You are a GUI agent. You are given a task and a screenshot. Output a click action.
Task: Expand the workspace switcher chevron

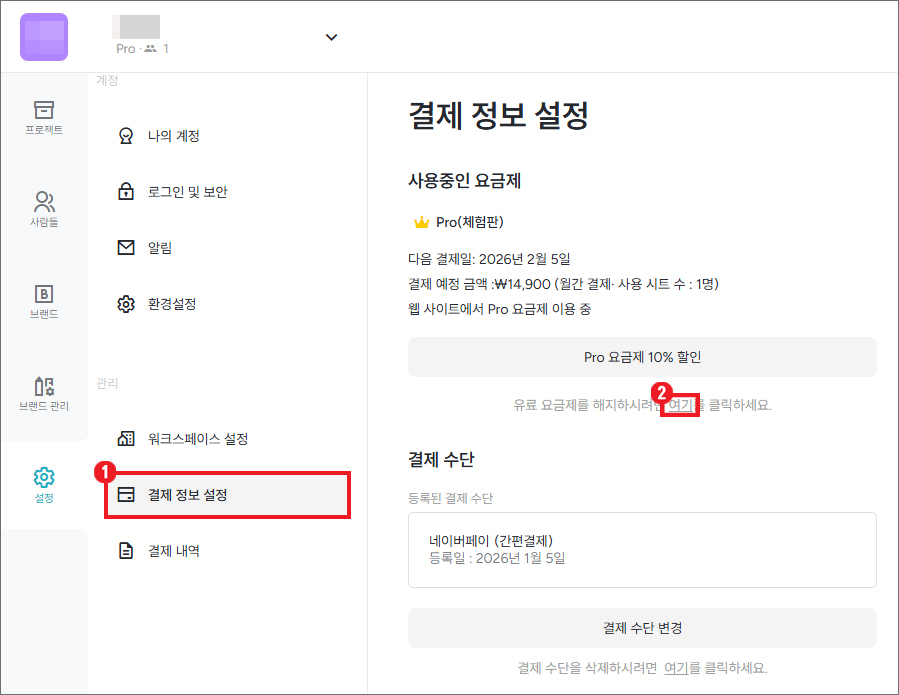pyautogui.click(x=332, y=38)
